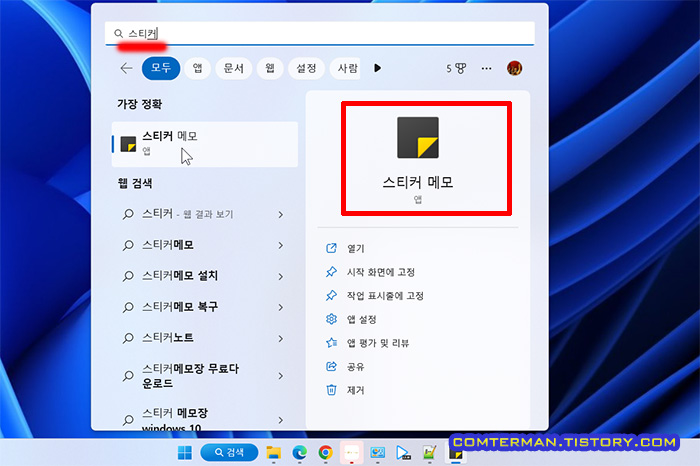Click the pin icon for 작업 표시줄에 고정
Screen dimensions: 700x466
pyautogui.click(x=331, y=295)
